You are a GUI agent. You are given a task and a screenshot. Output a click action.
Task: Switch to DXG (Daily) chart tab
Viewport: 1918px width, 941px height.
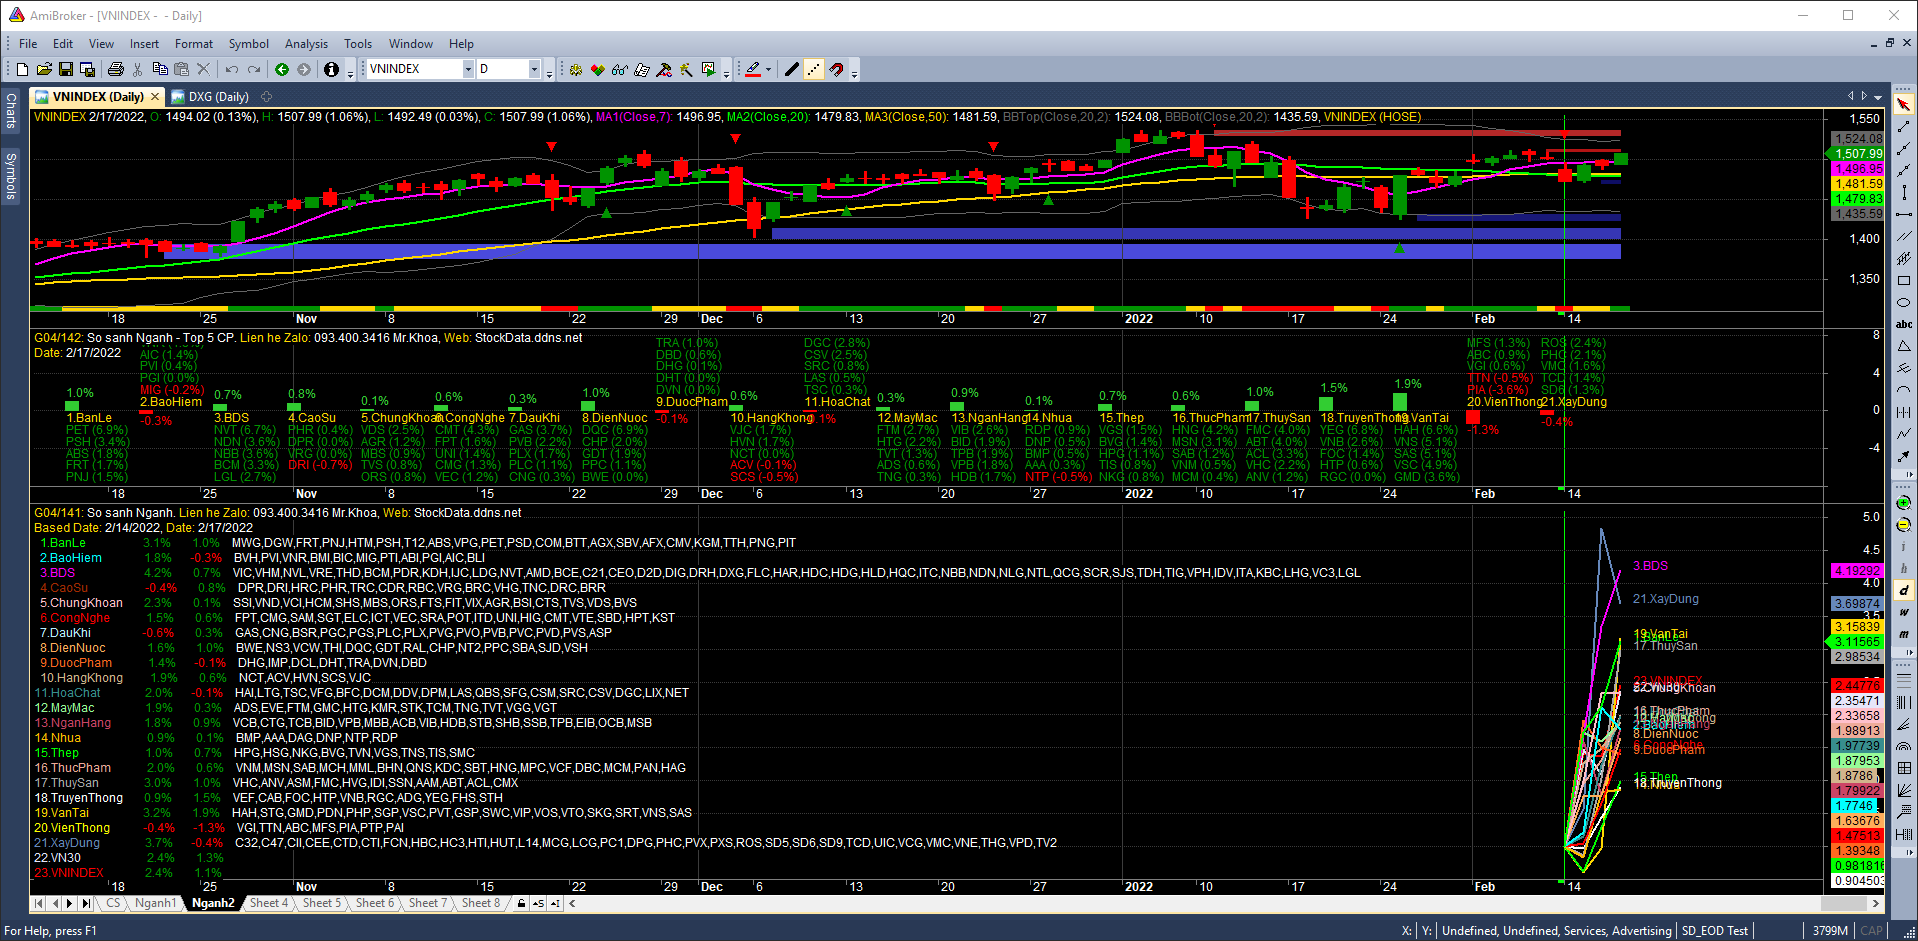(211, 97)
